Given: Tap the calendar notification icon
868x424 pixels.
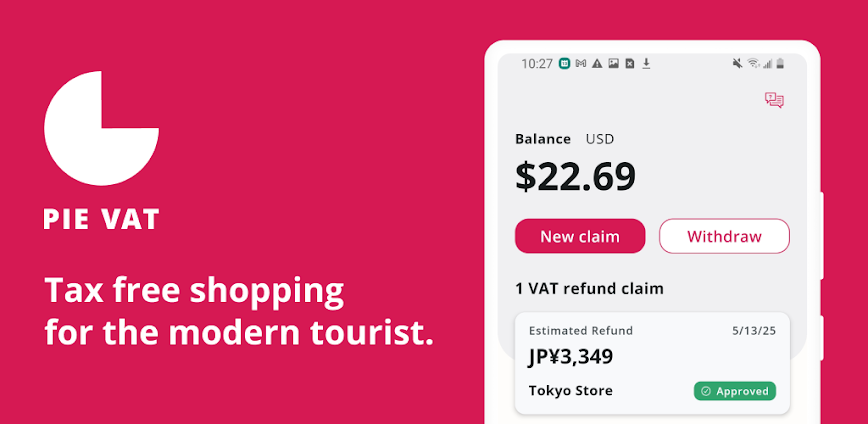Looking at the screenshot, I should click(x=565, y=64).
